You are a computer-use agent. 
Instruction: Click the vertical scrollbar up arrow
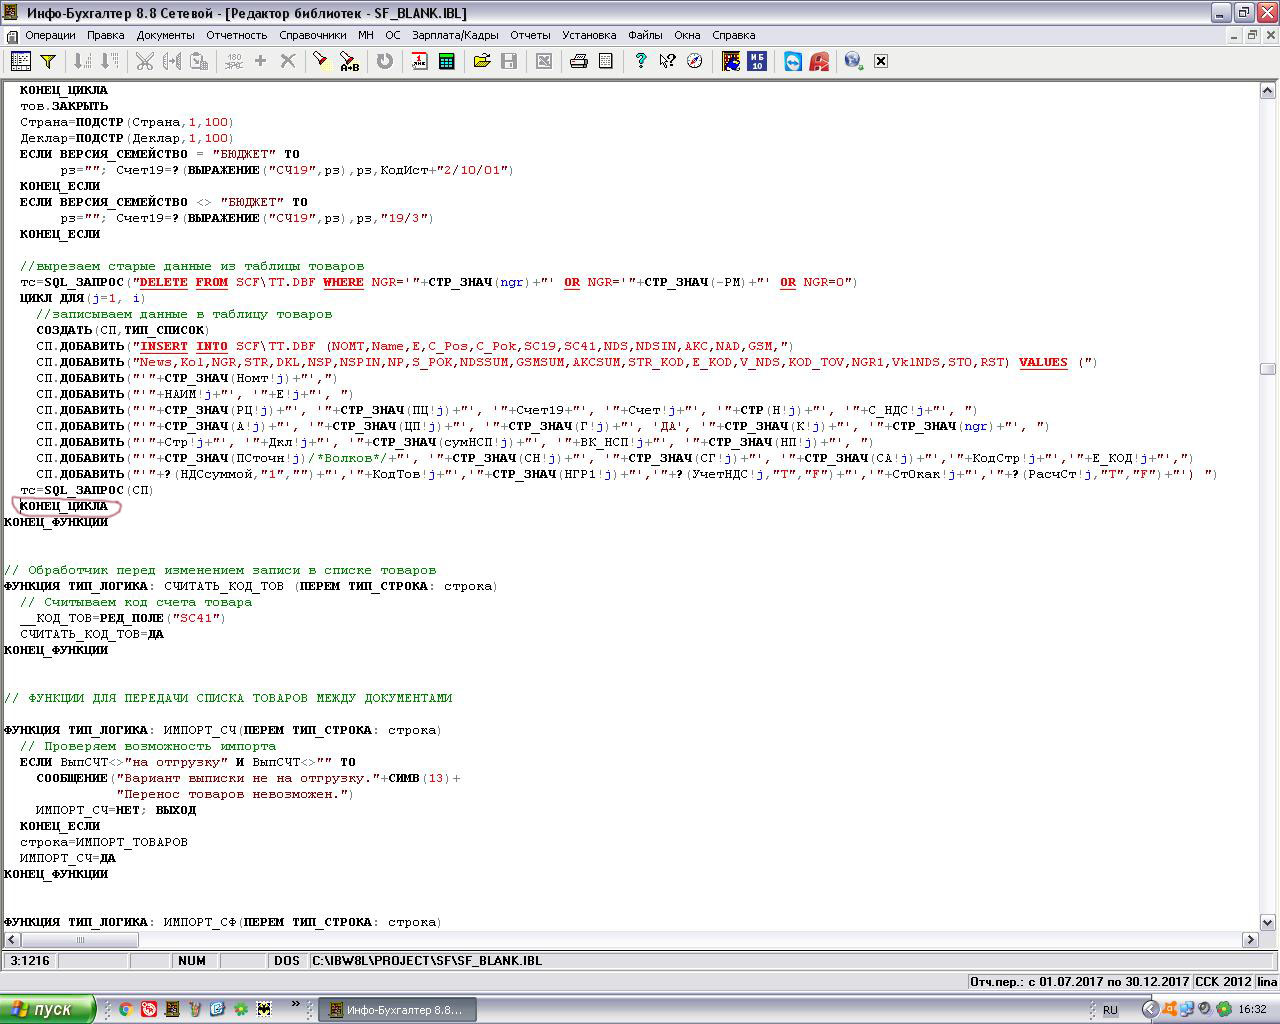point(1267,91)
